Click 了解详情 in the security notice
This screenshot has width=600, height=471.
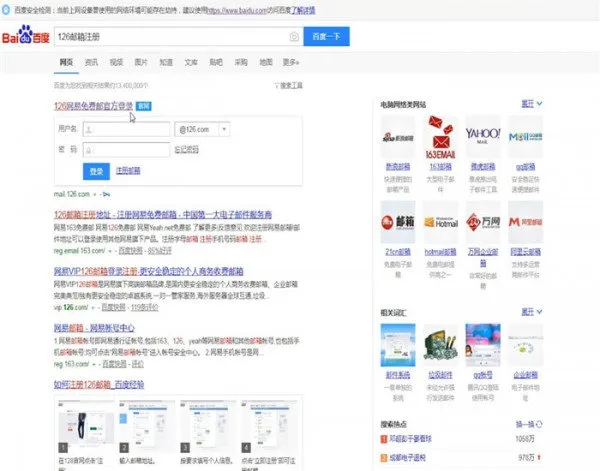point(303,10)
